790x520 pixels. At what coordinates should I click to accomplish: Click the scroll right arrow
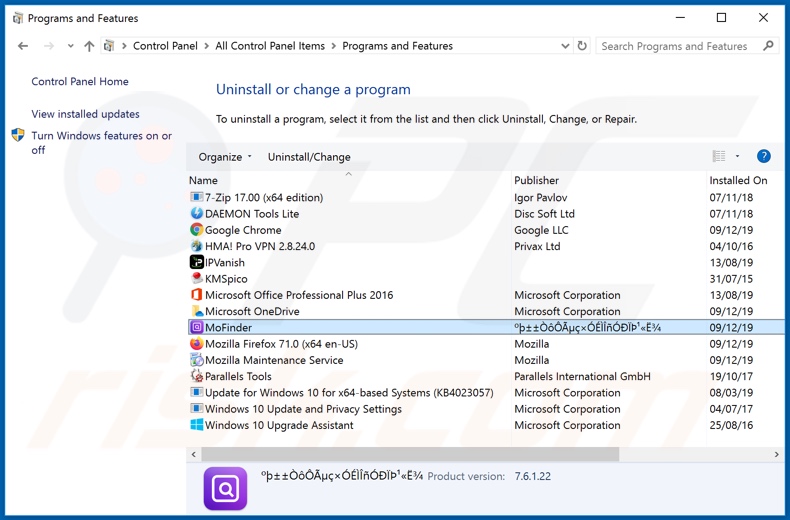pyautogui.click(x=776, y=454)
